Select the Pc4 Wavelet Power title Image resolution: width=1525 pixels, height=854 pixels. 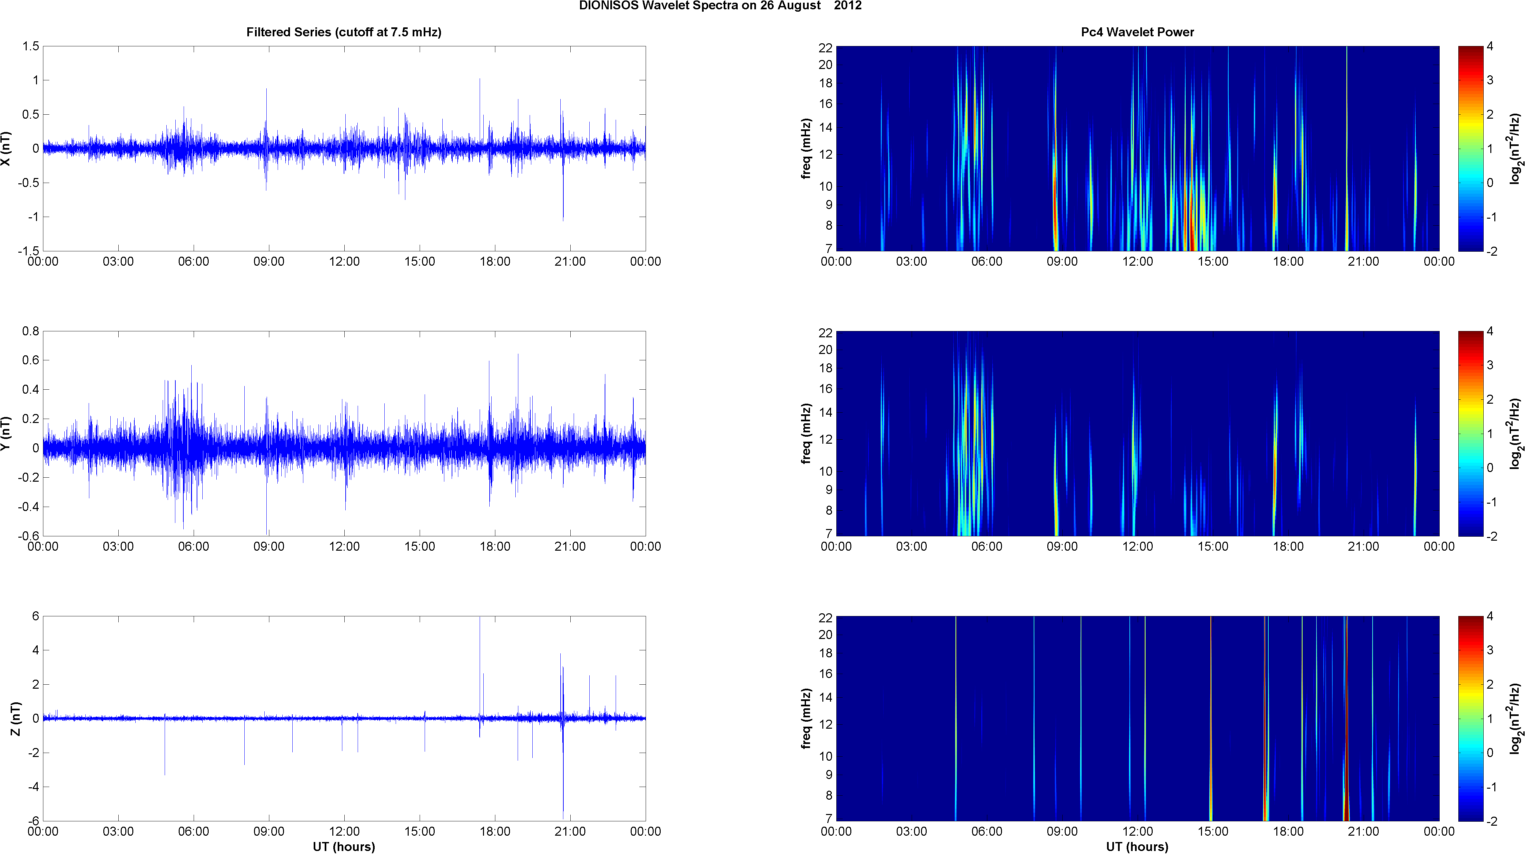point(1137,32)
